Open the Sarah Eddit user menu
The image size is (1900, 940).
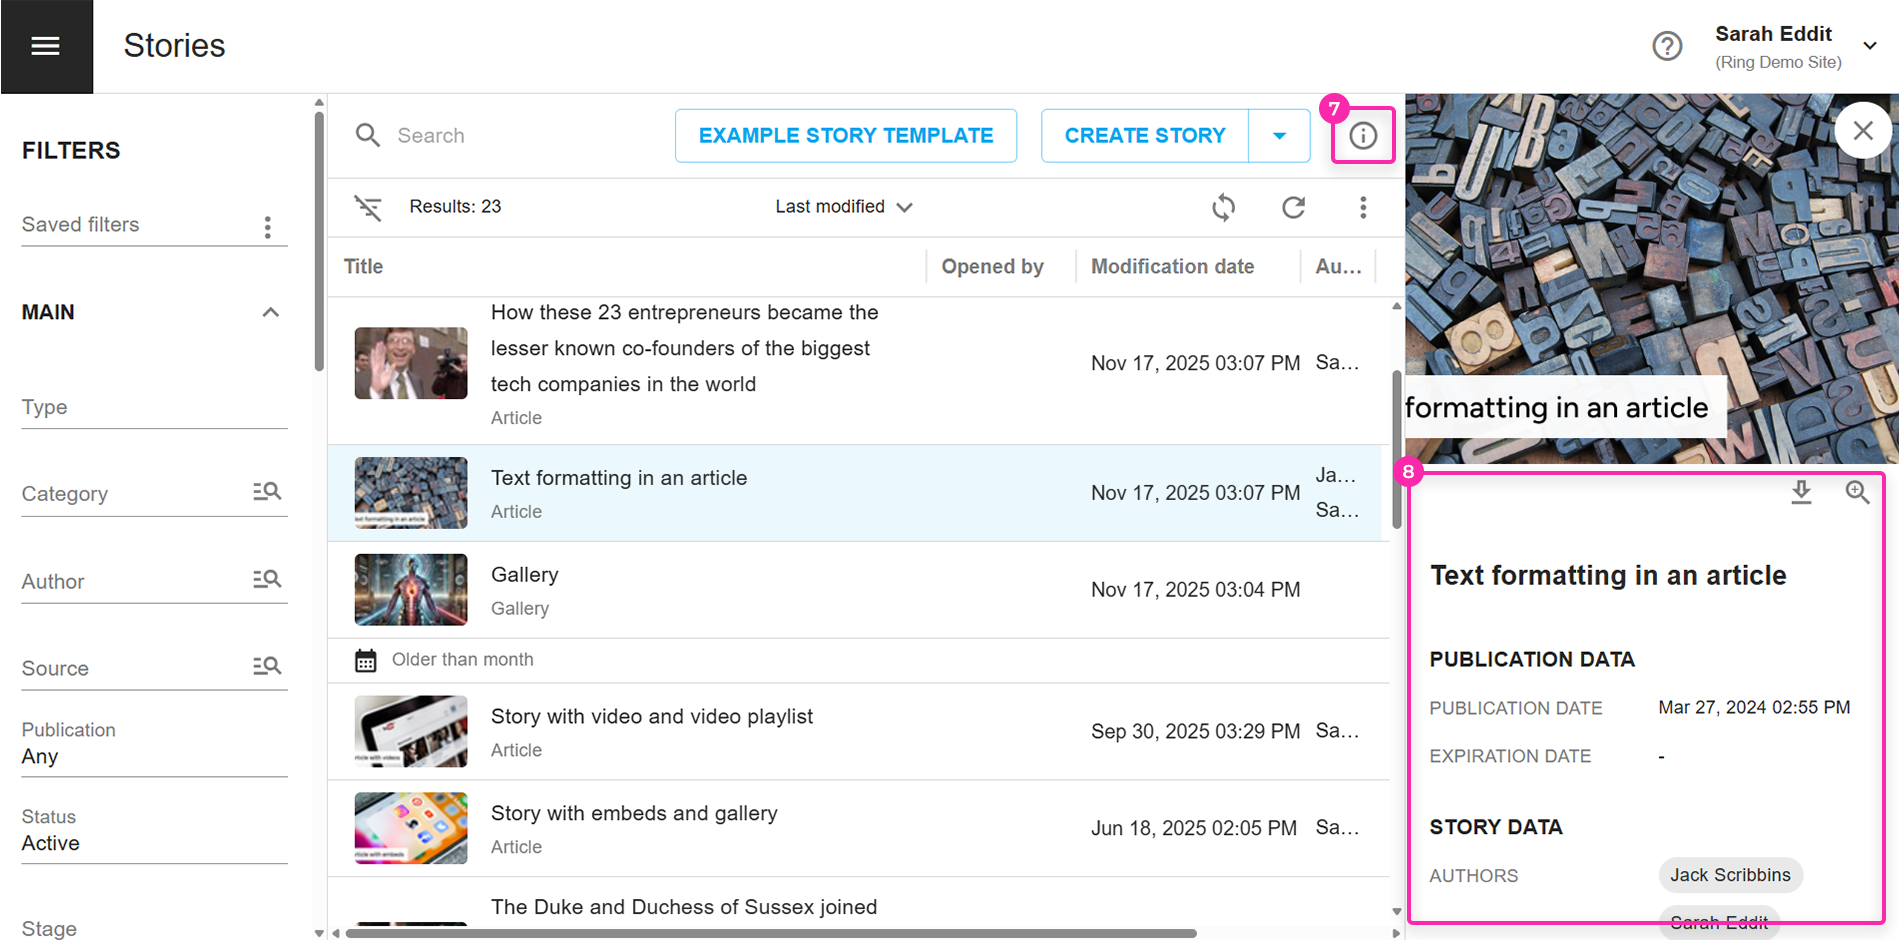tap(1869, 46)
